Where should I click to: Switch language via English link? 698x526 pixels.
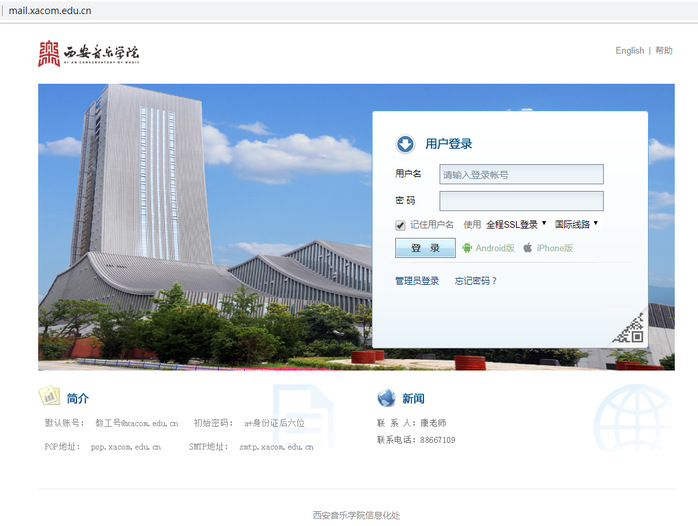pos(629,51)
